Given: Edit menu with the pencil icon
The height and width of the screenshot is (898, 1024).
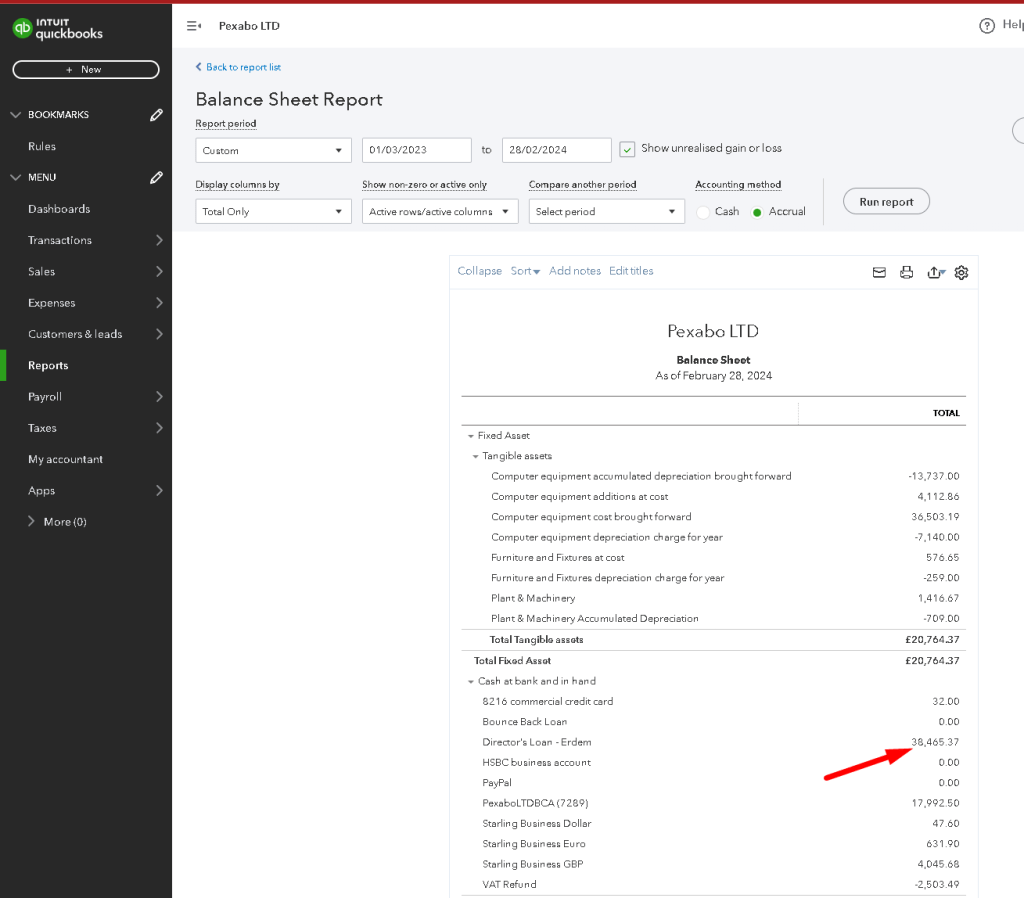Looking at the screenshot, I should pyautogui.click(x=156, y=178).
